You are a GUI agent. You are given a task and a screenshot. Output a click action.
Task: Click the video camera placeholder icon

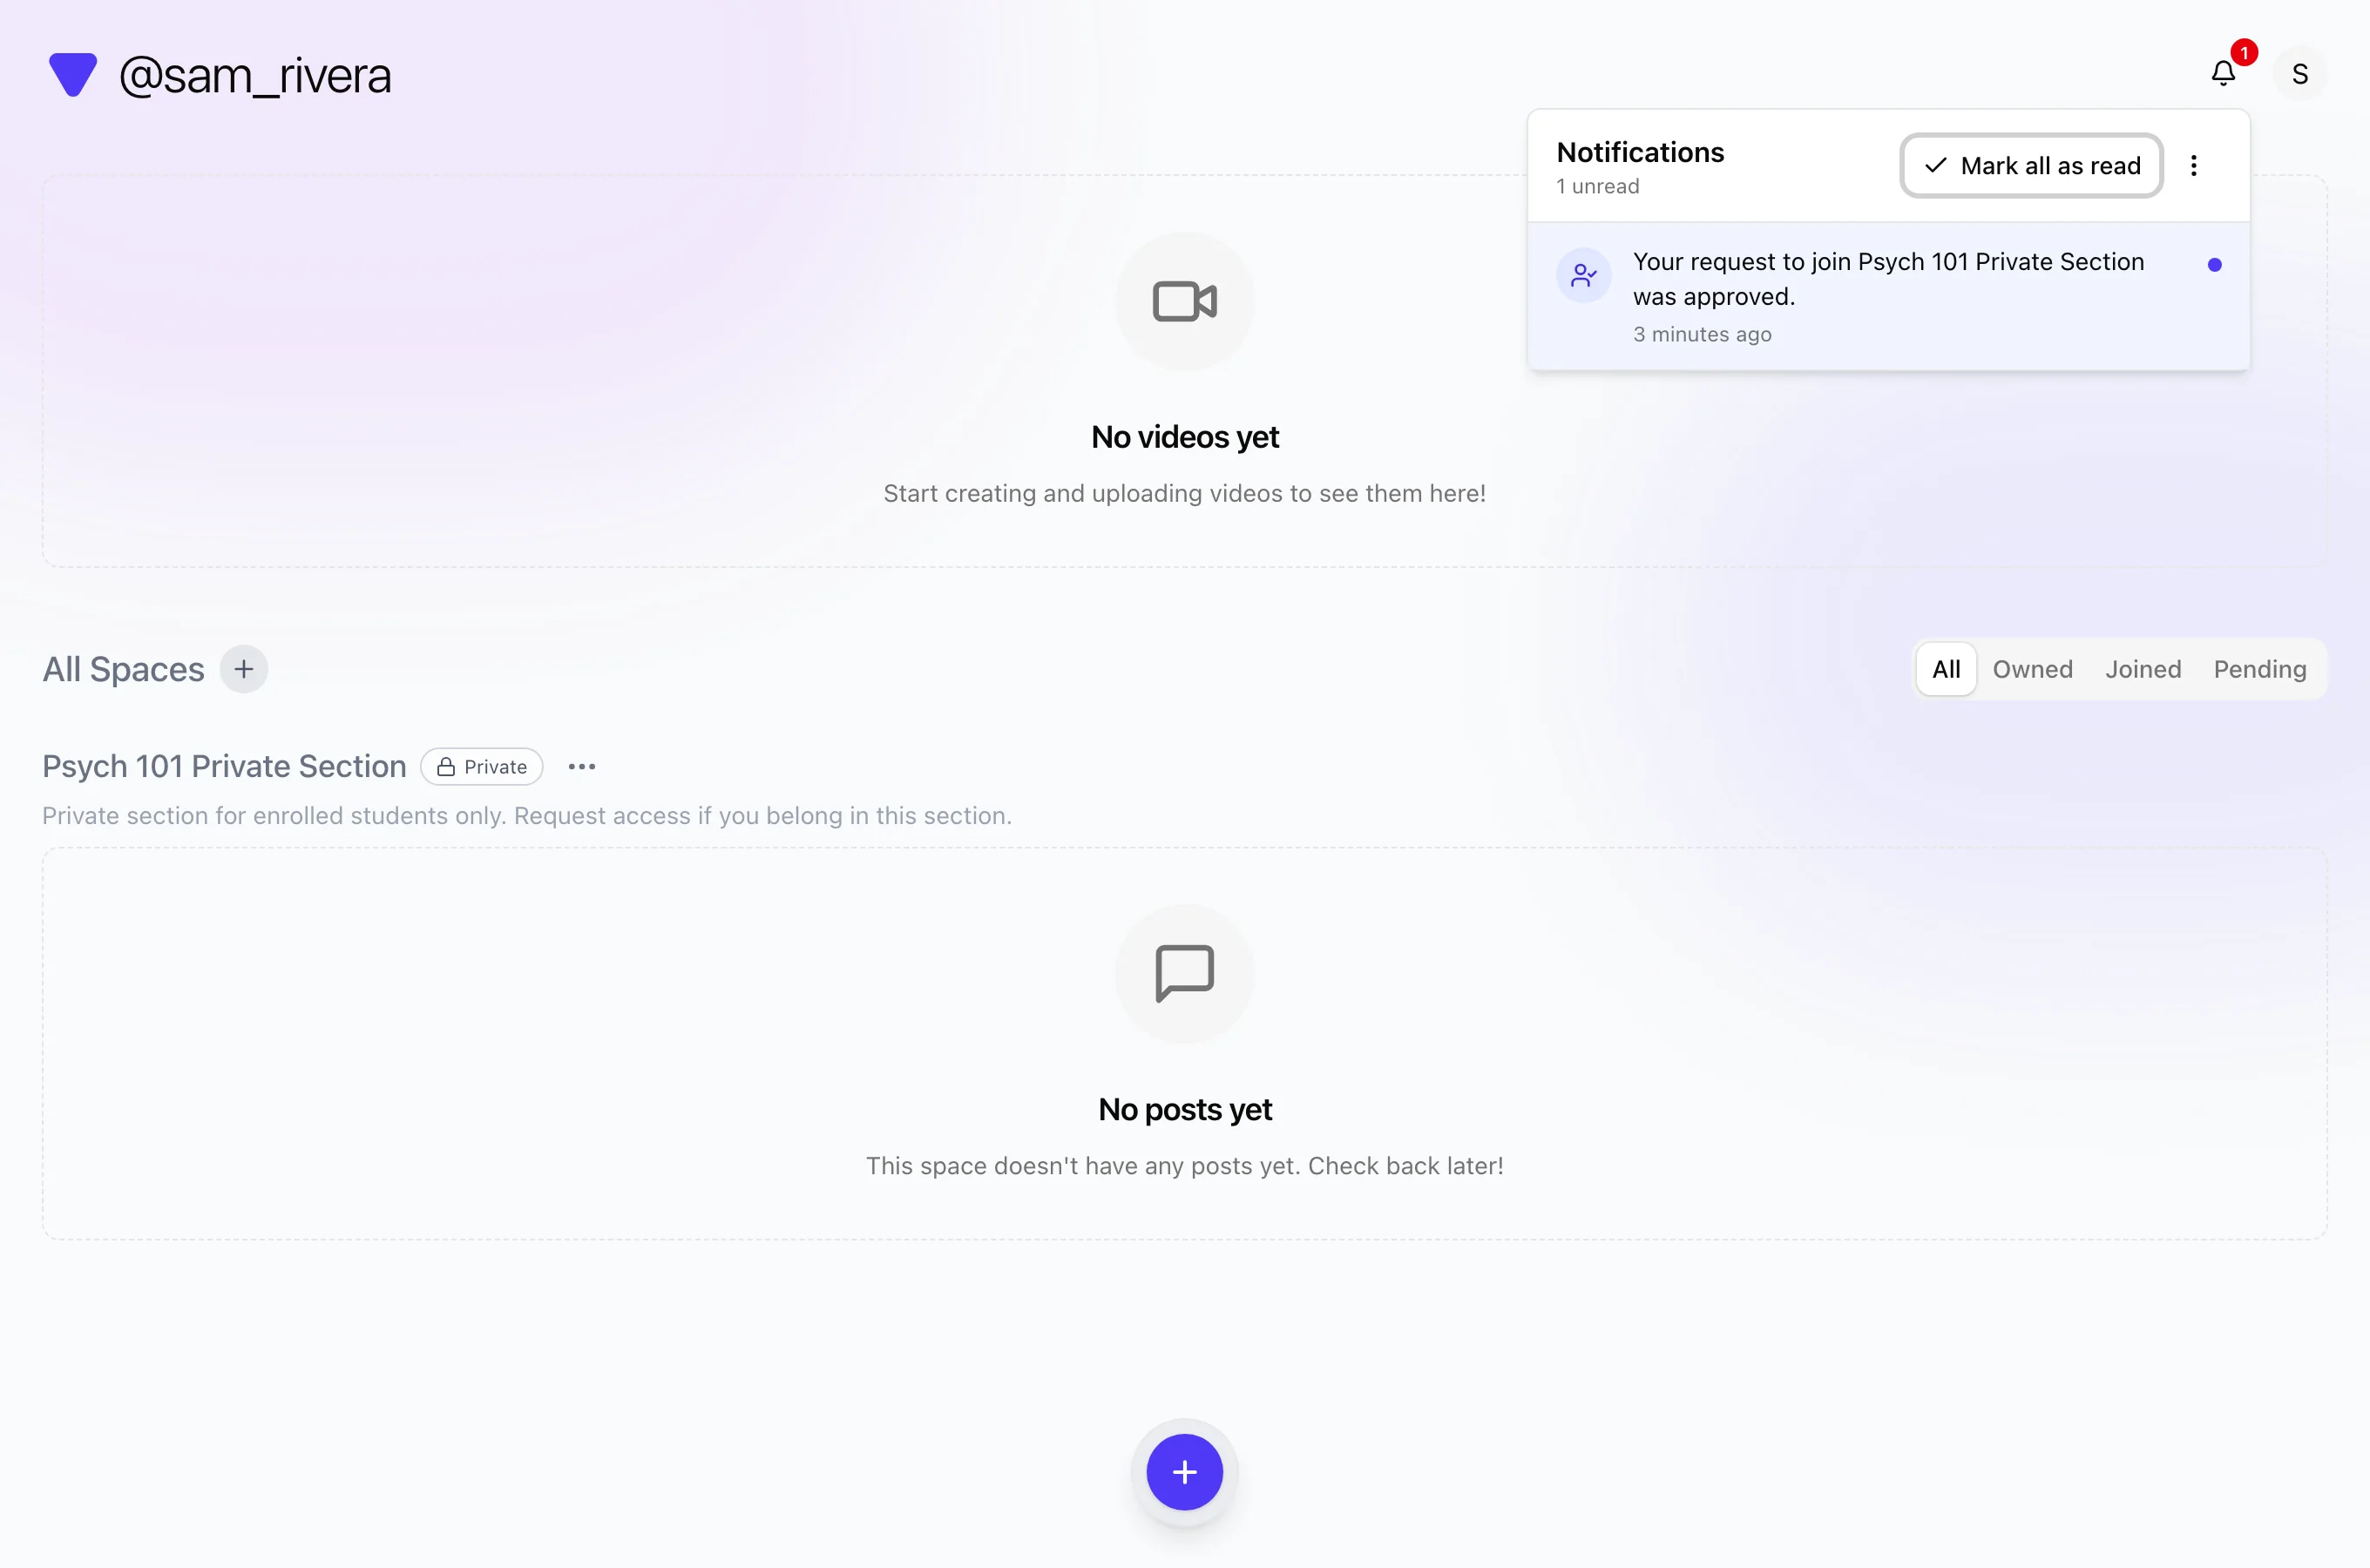click(1184, 301)
